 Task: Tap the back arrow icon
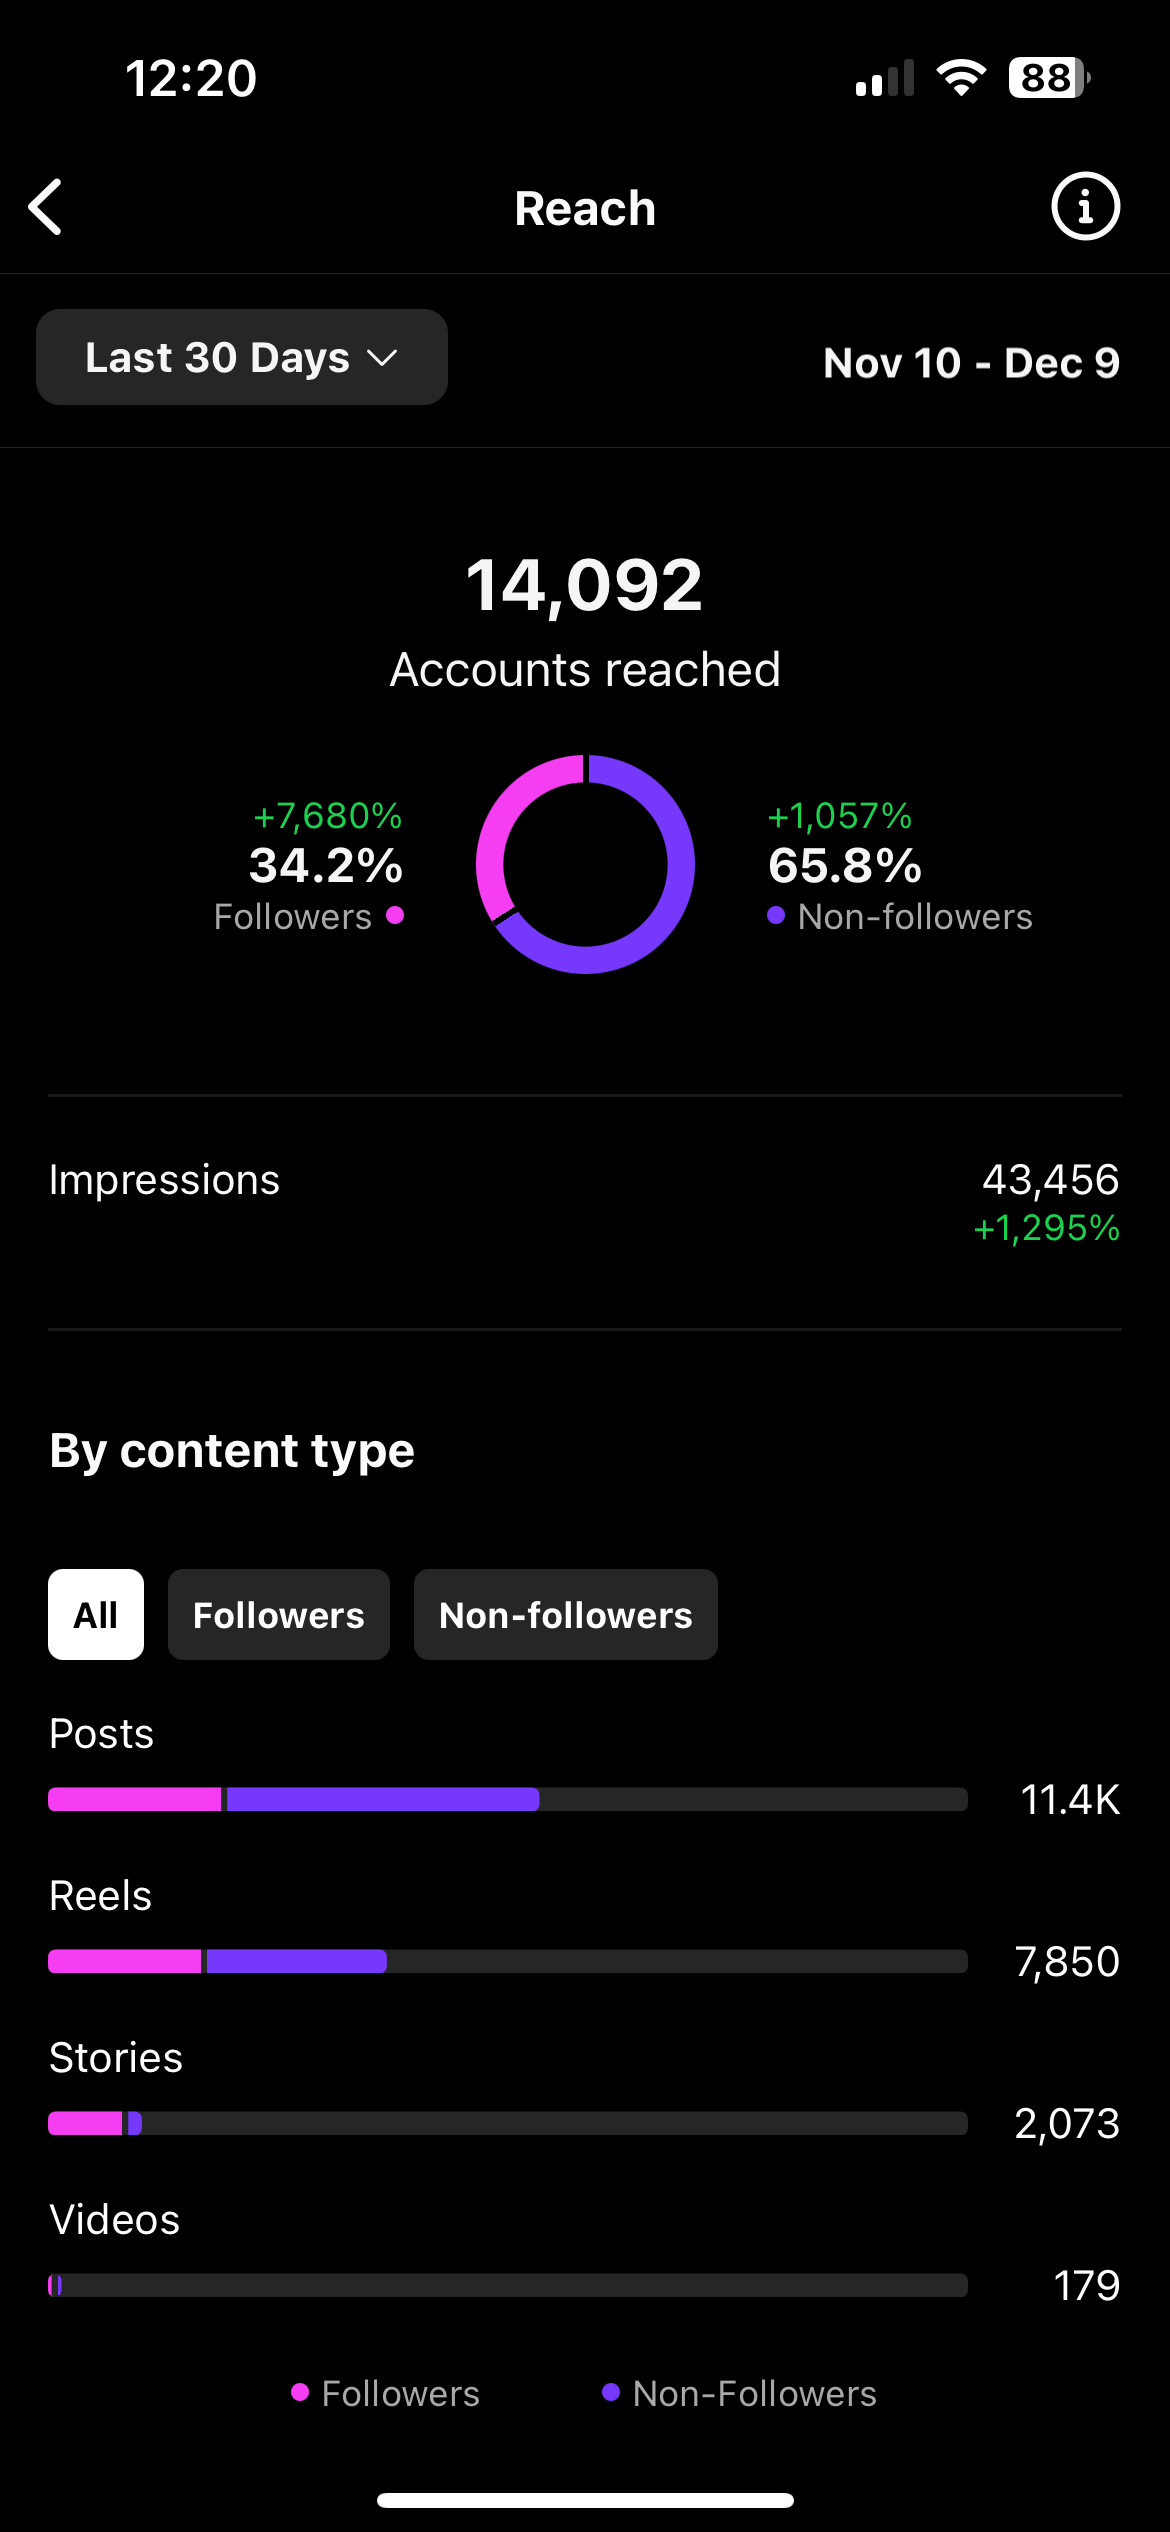click(x=46, y=207)
